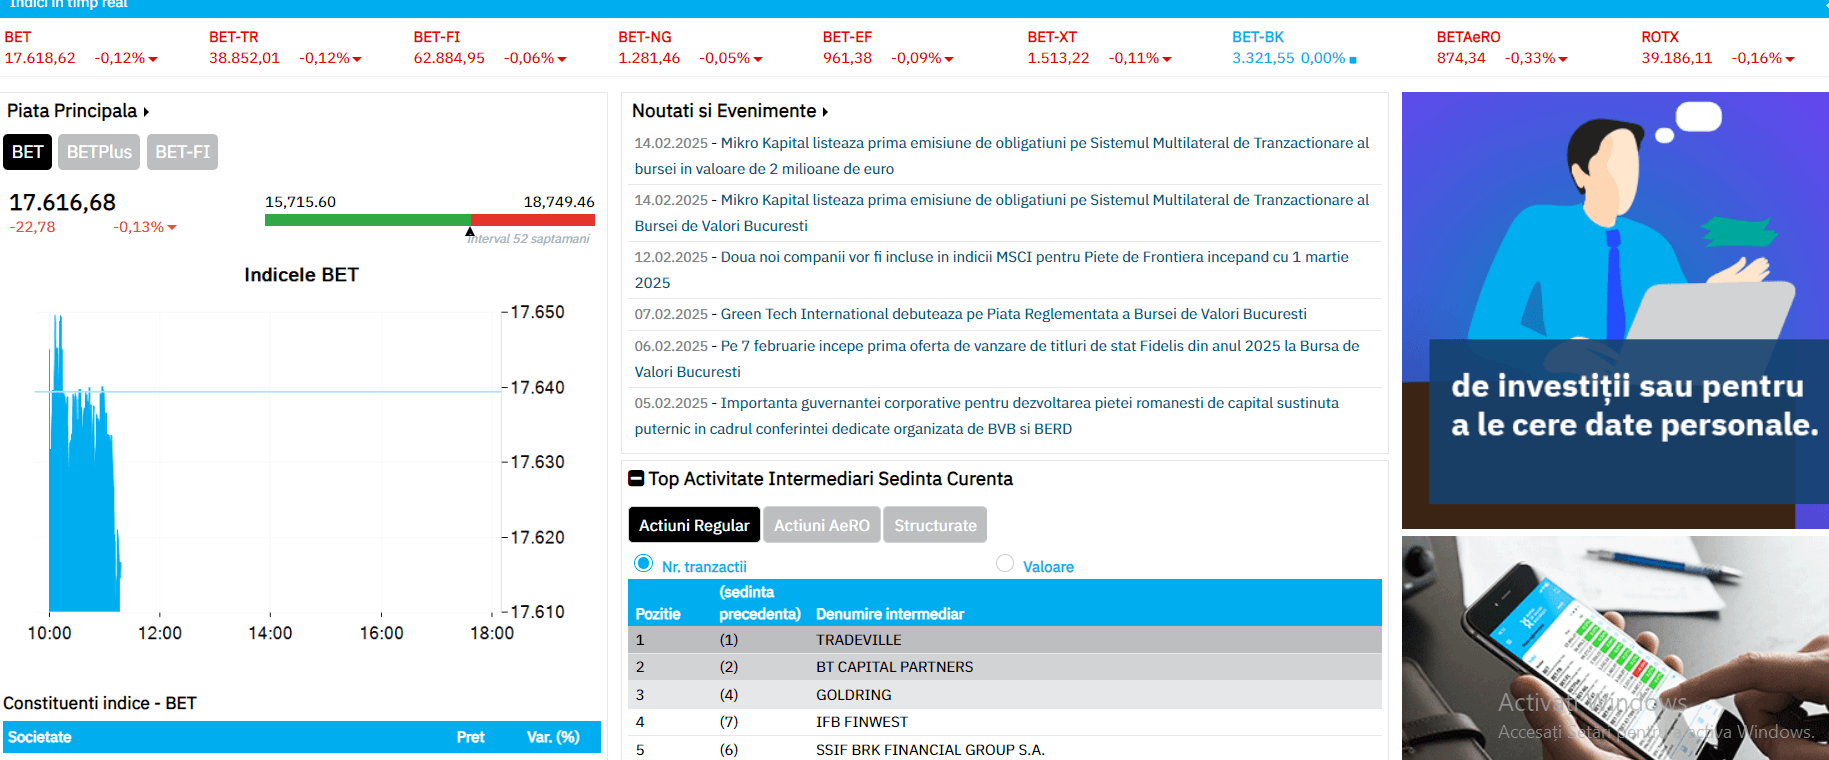The image size is (1829, 760).
Task: Select the SSIF BRK FINANCIAL GROUP row
Action: click(x=1005, y=749)
